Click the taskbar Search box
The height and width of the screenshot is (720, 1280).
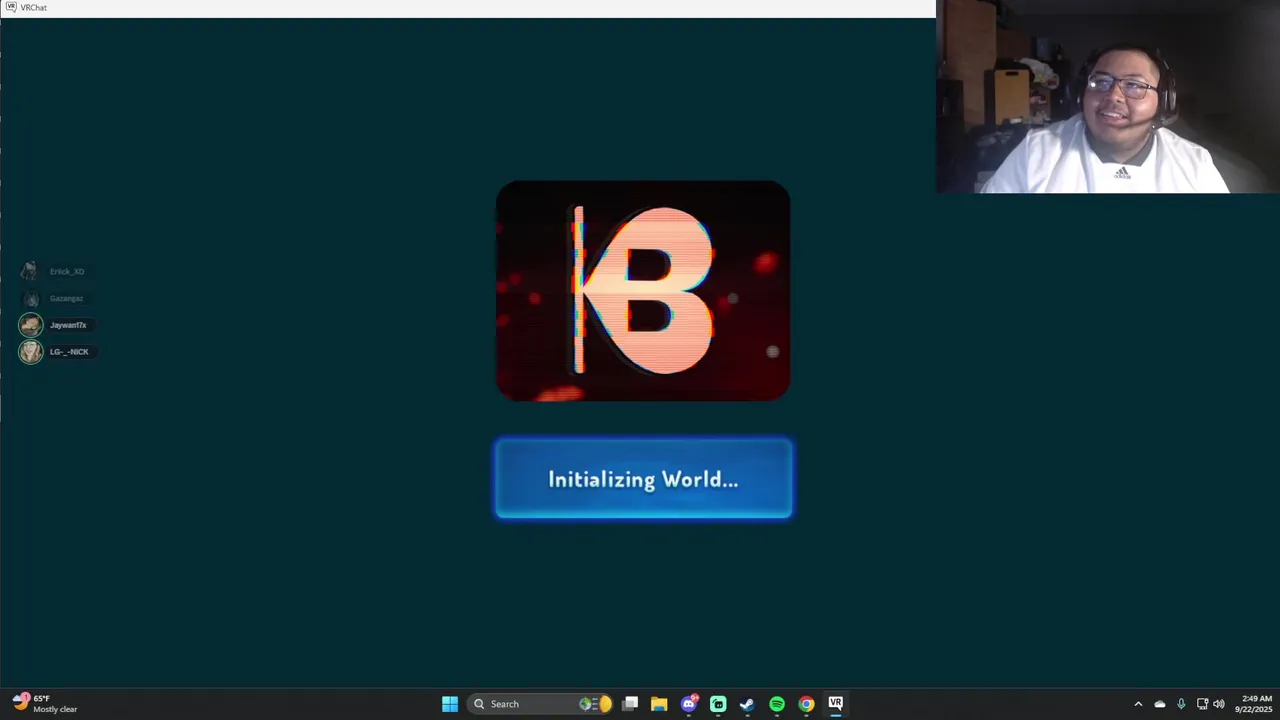(542, 704)
